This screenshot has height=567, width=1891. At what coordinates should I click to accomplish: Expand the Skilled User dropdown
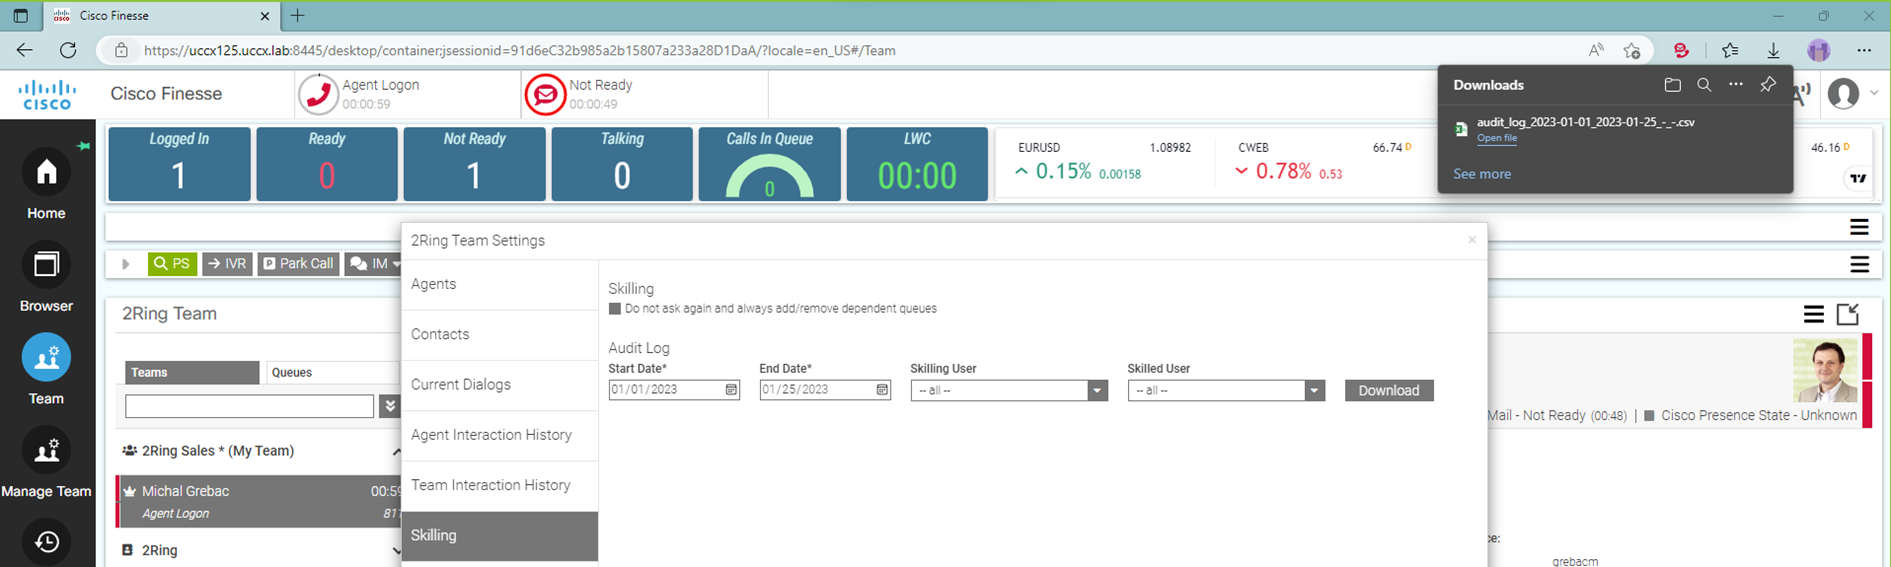click(x=1314, y=391)
